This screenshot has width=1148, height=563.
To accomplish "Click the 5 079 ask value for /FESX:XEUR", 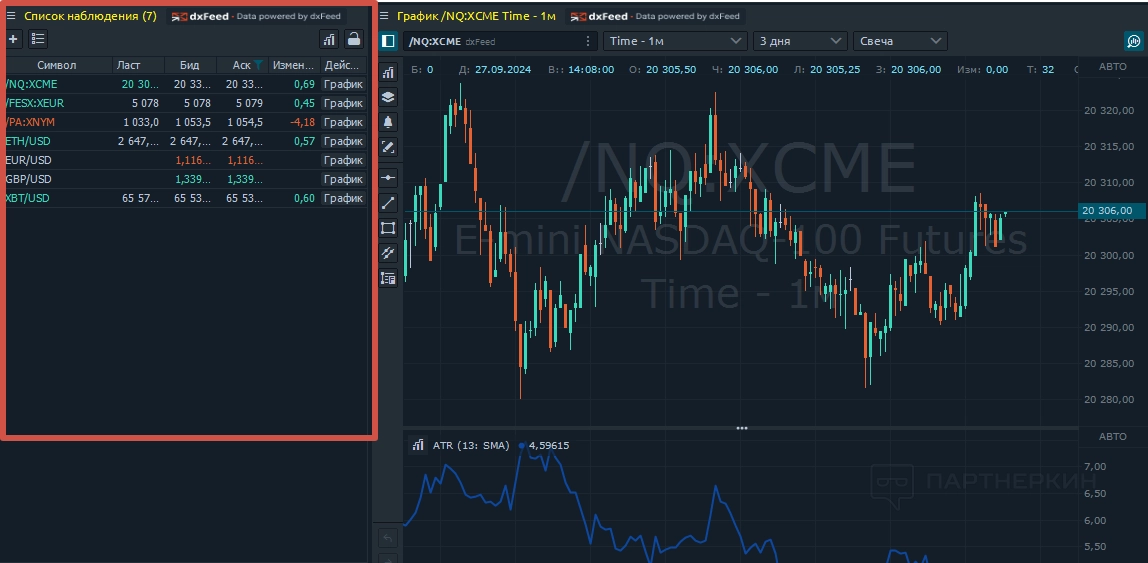I will coord(249,103).
